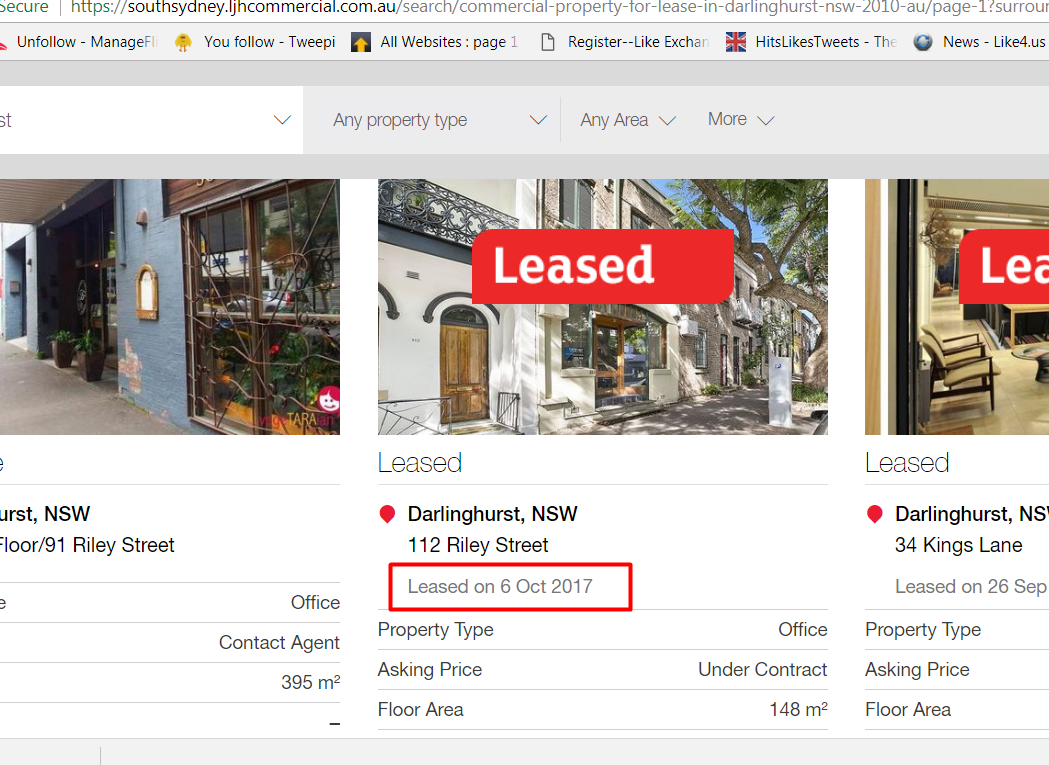Click the Contact Agent value
This screenshot has width=1049, height=765.
(279, 643)
